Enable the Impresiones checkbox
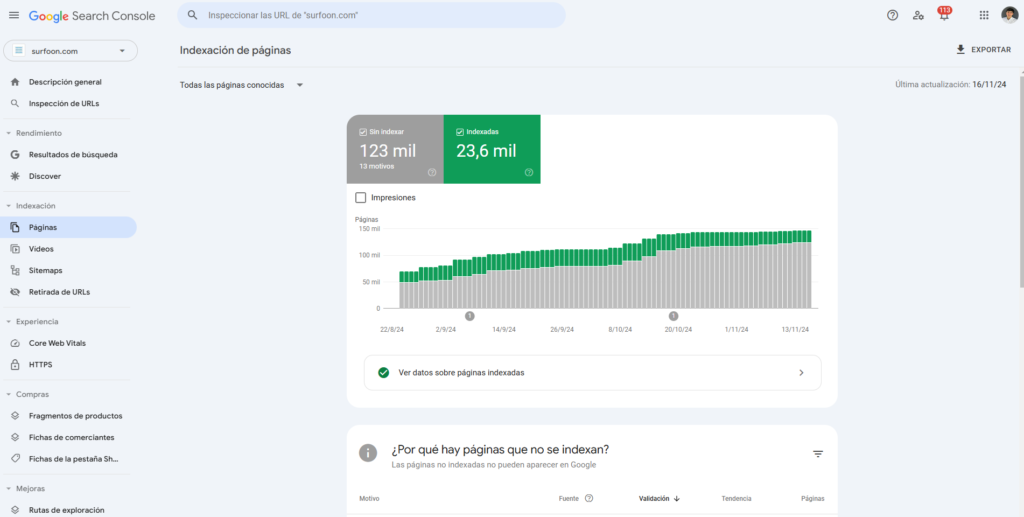The height and width of the screenshot is (517, 1024). click(361, 198)
